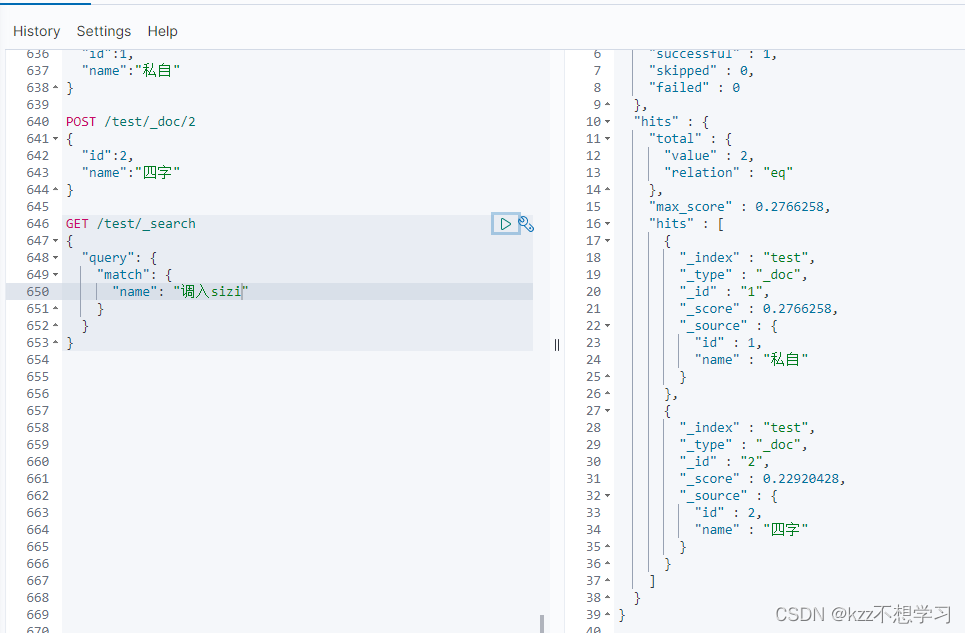The width and height of the screenshot is (965, 633).
Task: Click "max_score" : 0.2766258 in output
Action: pos(739,207)
